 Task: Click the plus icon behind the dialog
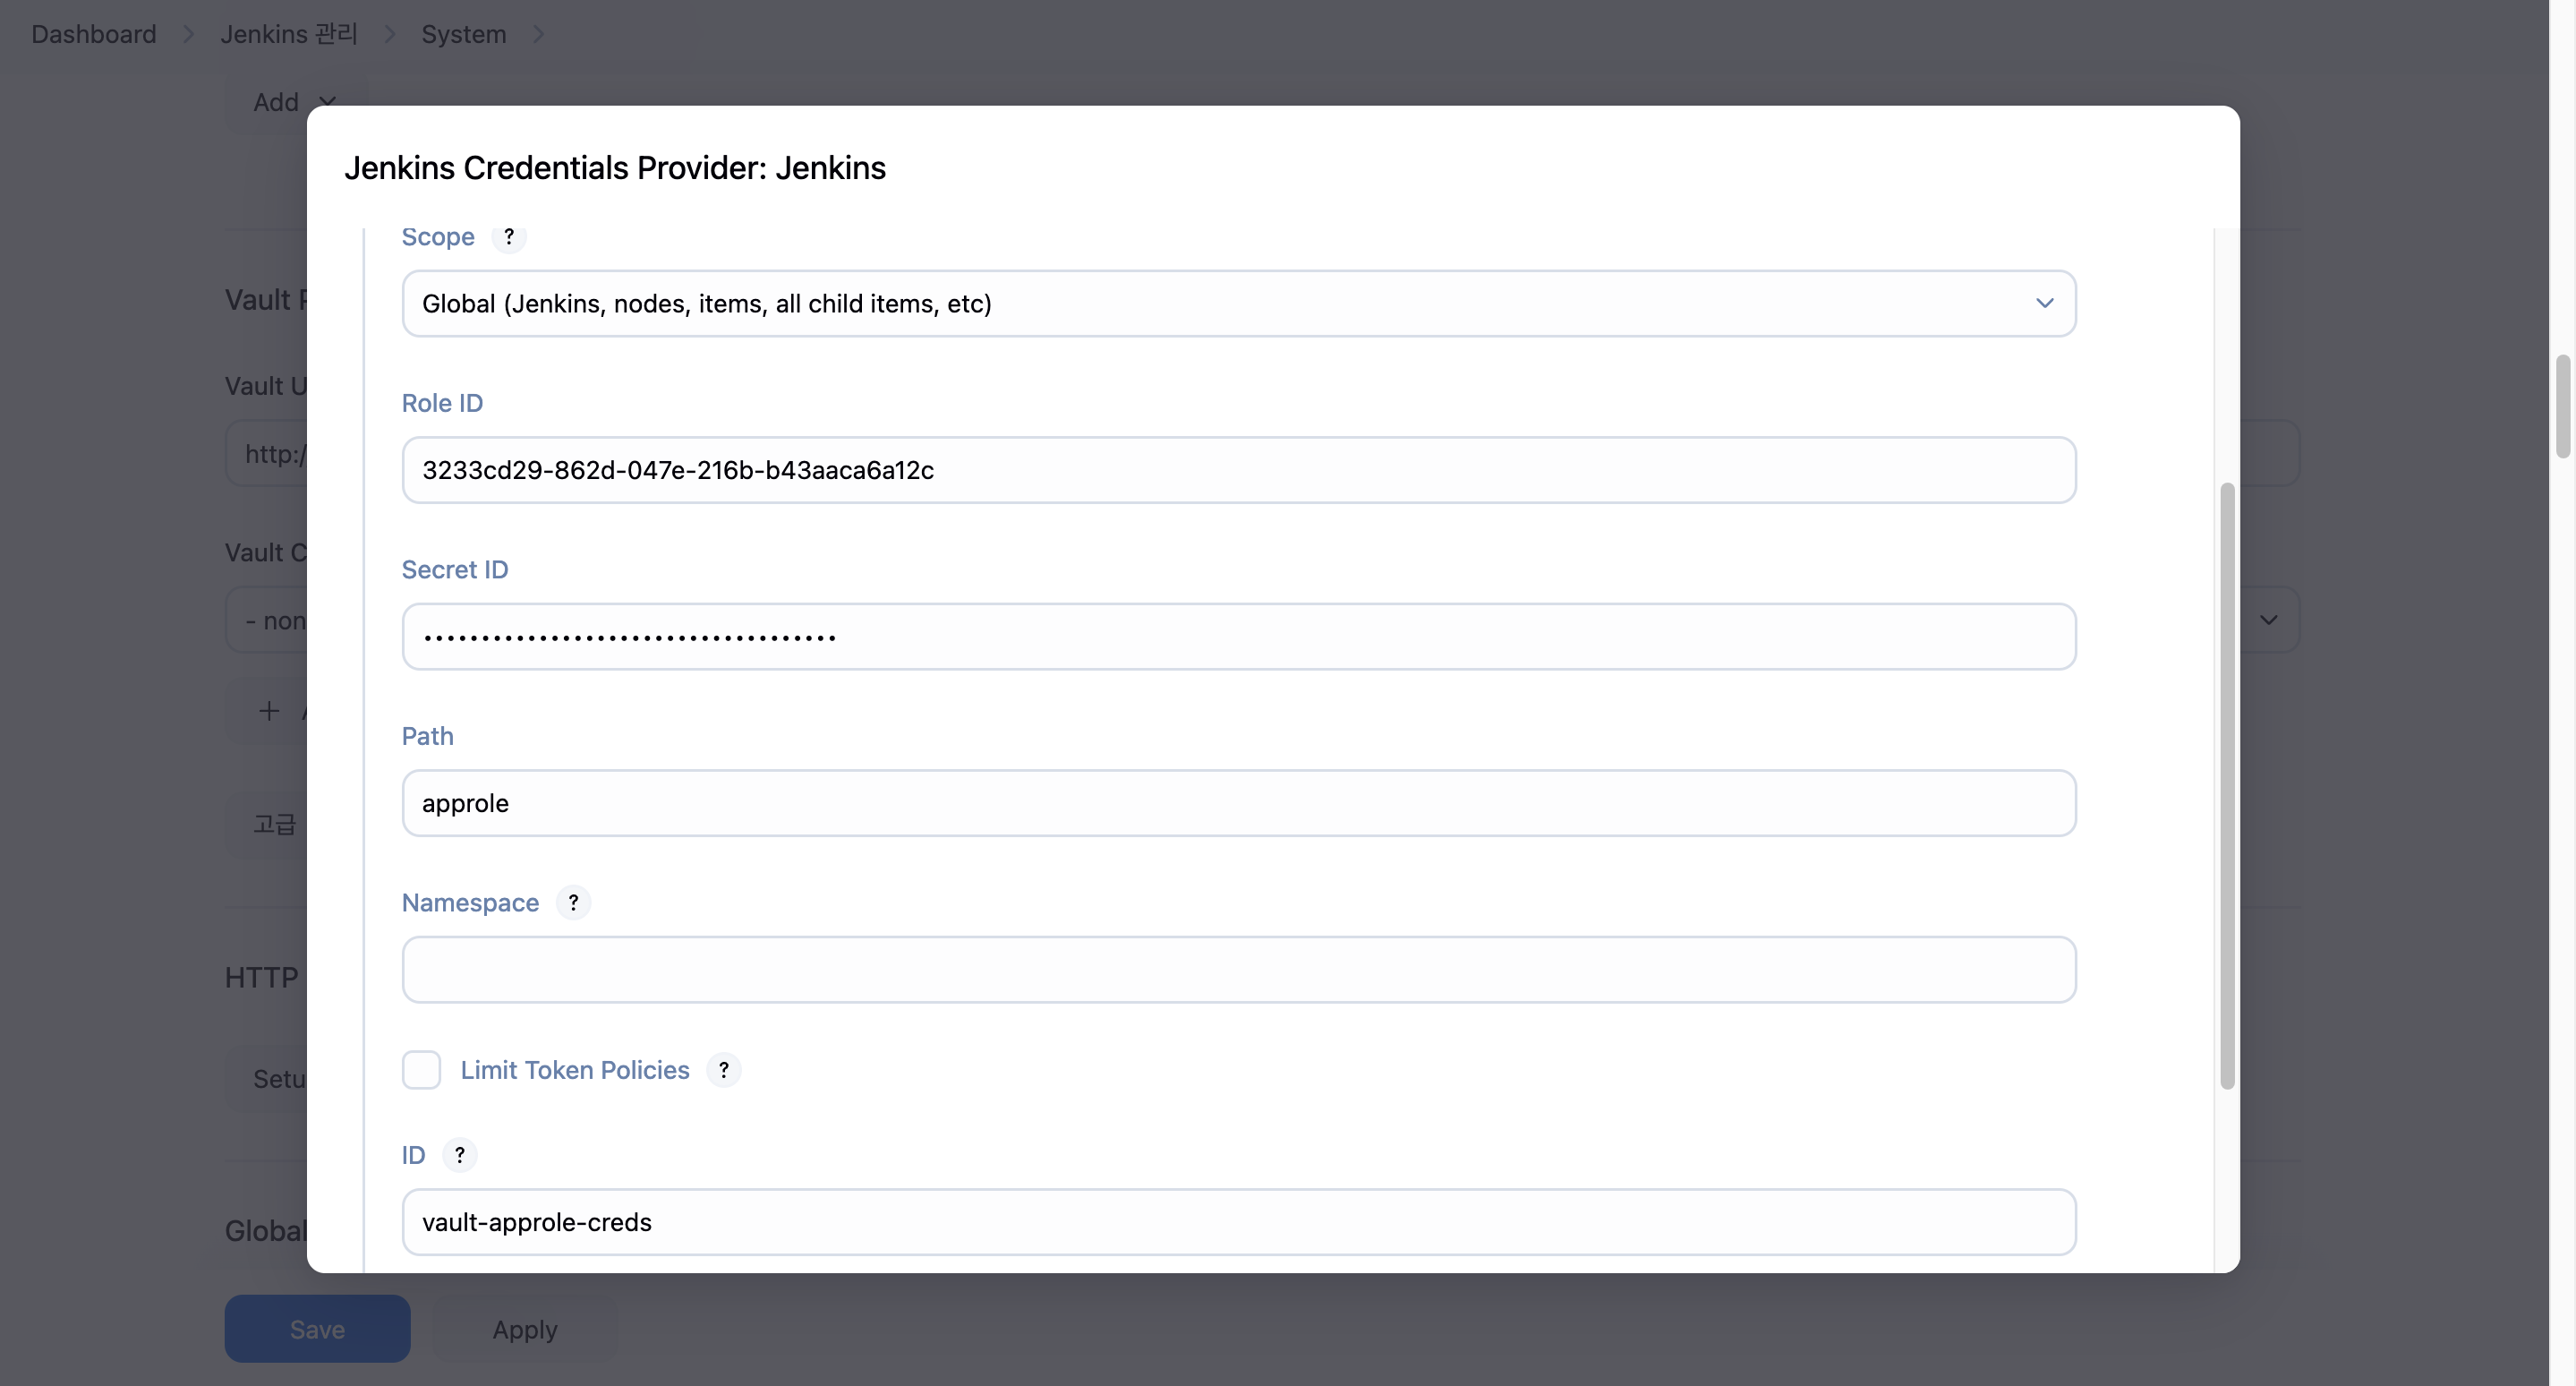(x=269, y=711)
